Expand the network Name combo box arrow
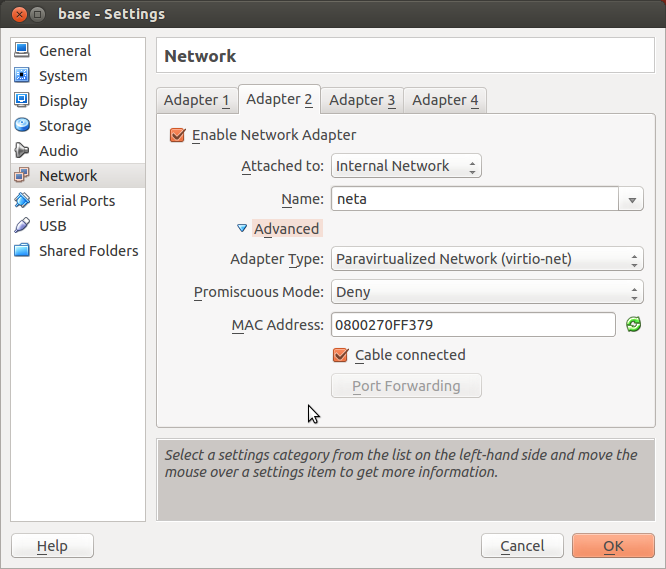The image size is (666, 569). click(x=631, y=200)
